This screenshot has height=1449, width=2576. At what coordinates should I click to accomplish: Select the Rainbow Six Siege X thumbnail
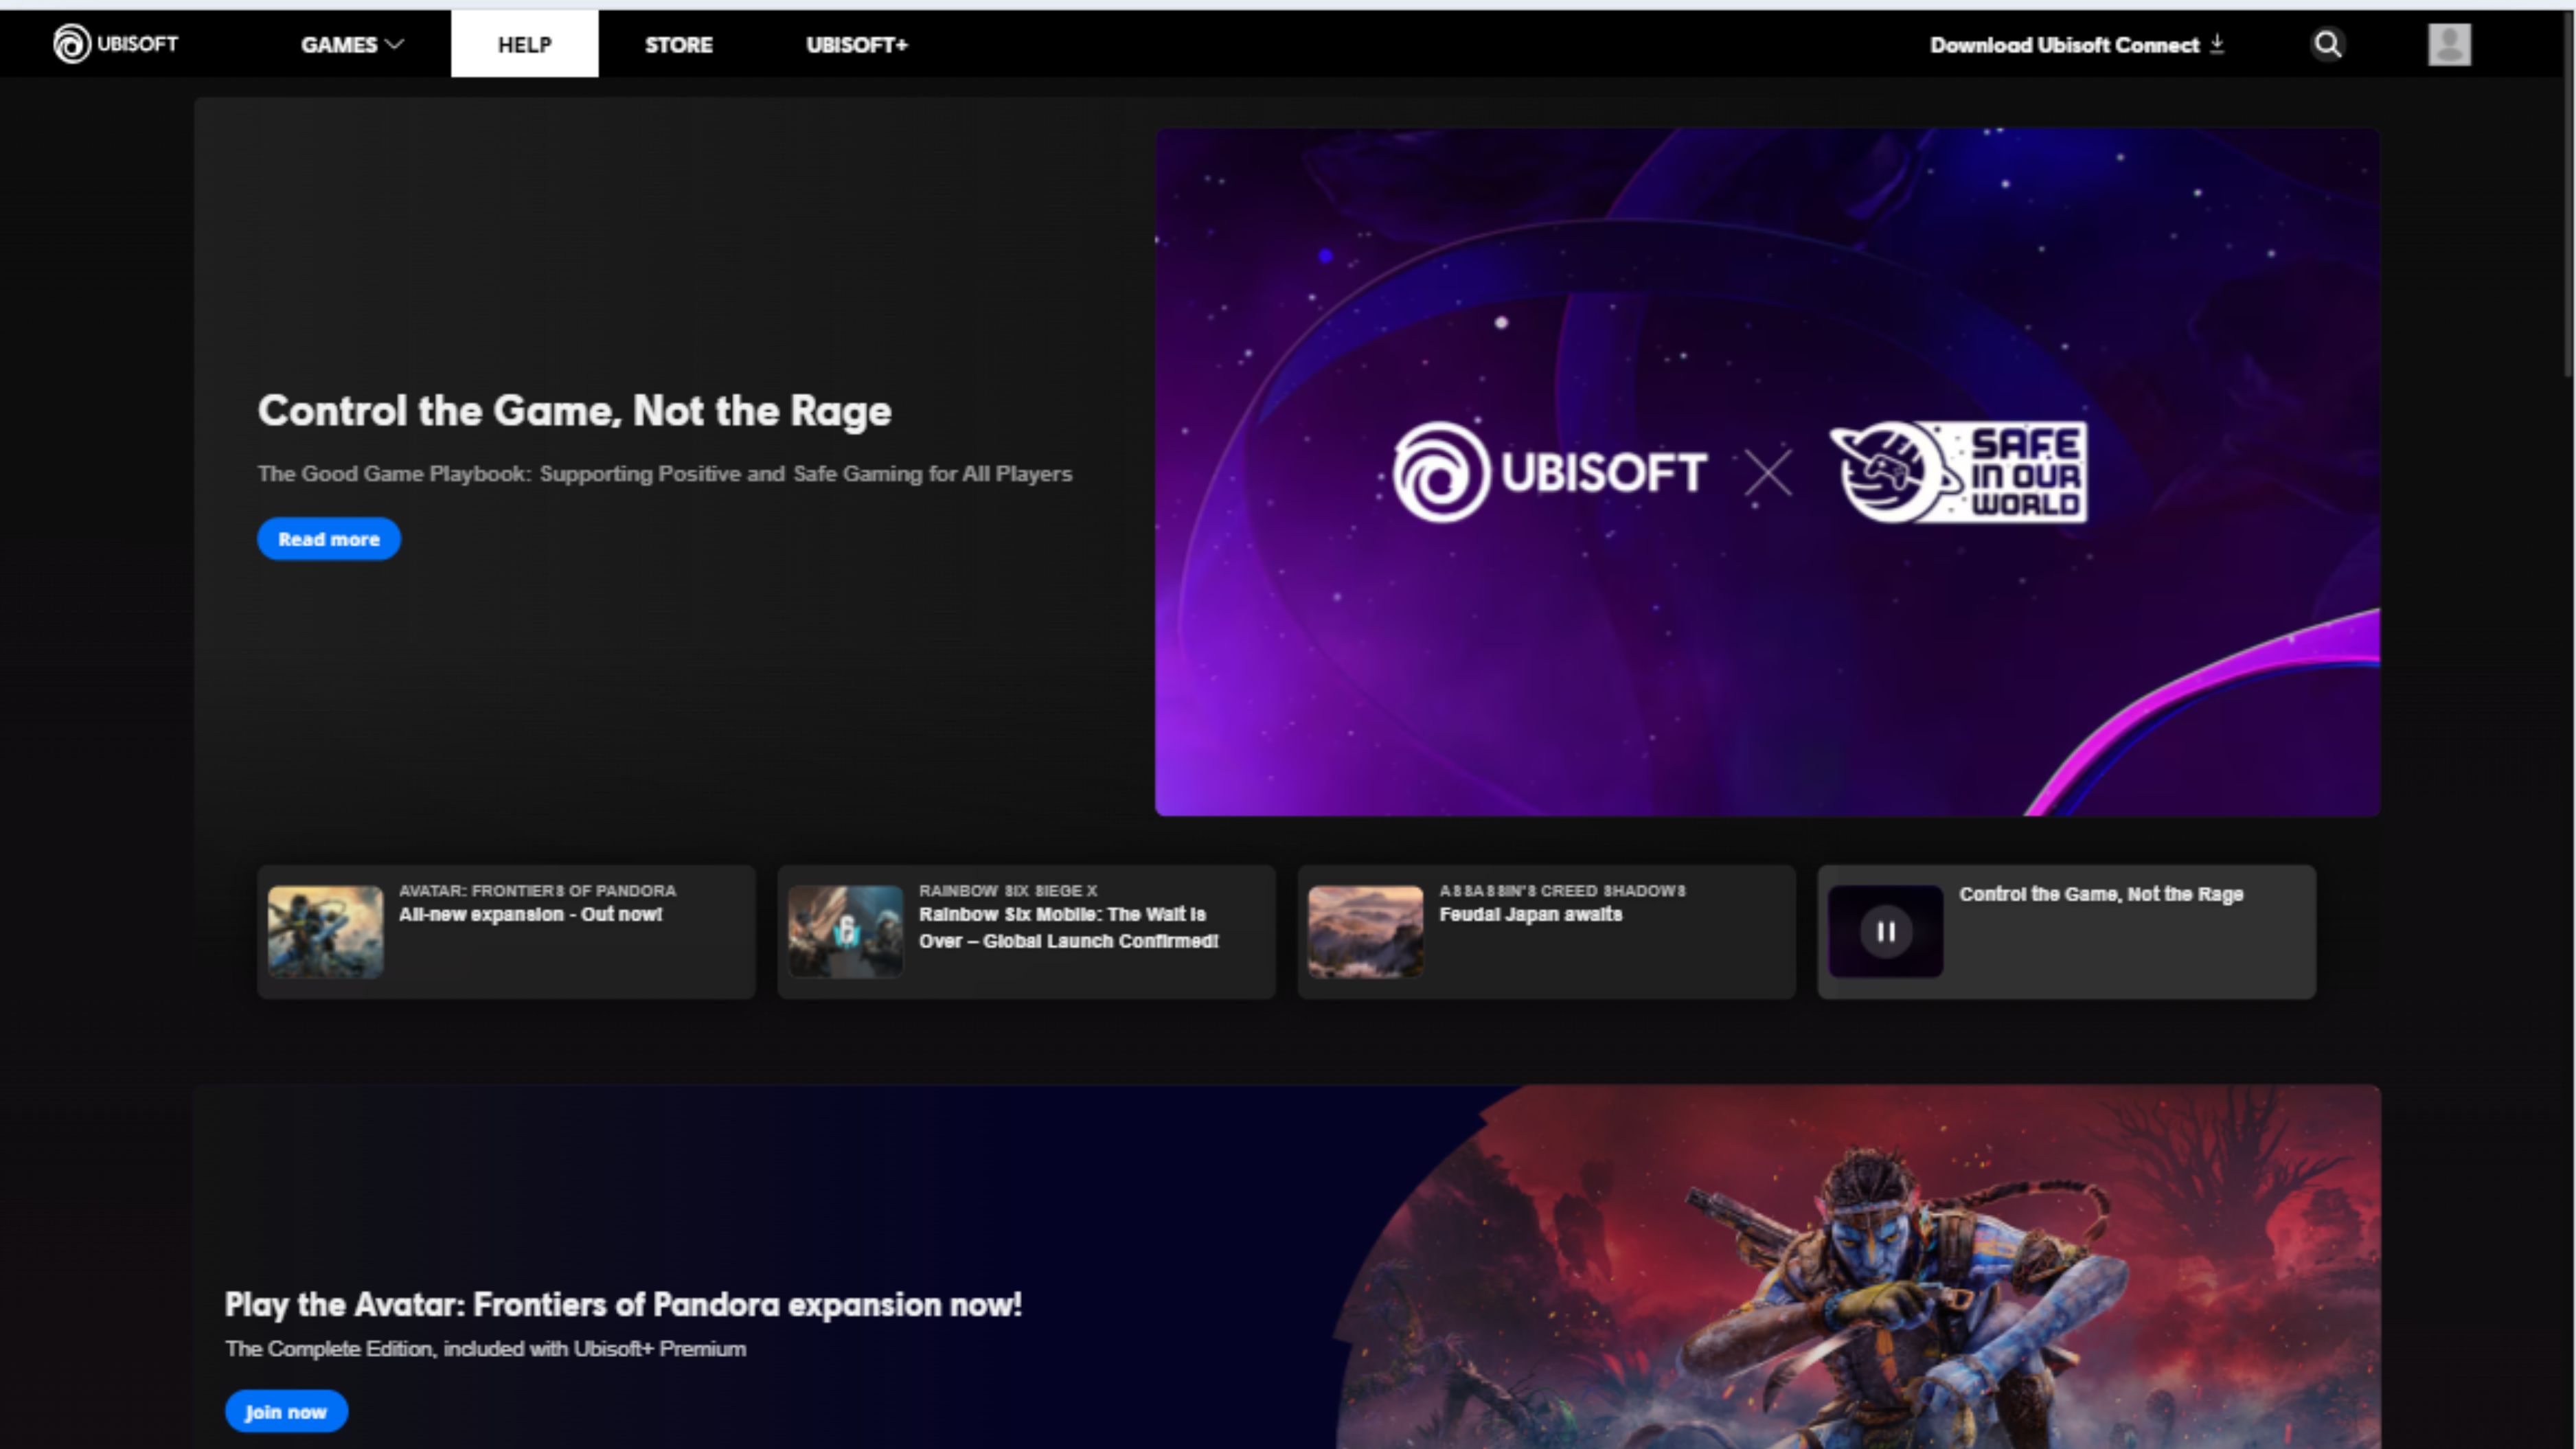coord(845,931)
